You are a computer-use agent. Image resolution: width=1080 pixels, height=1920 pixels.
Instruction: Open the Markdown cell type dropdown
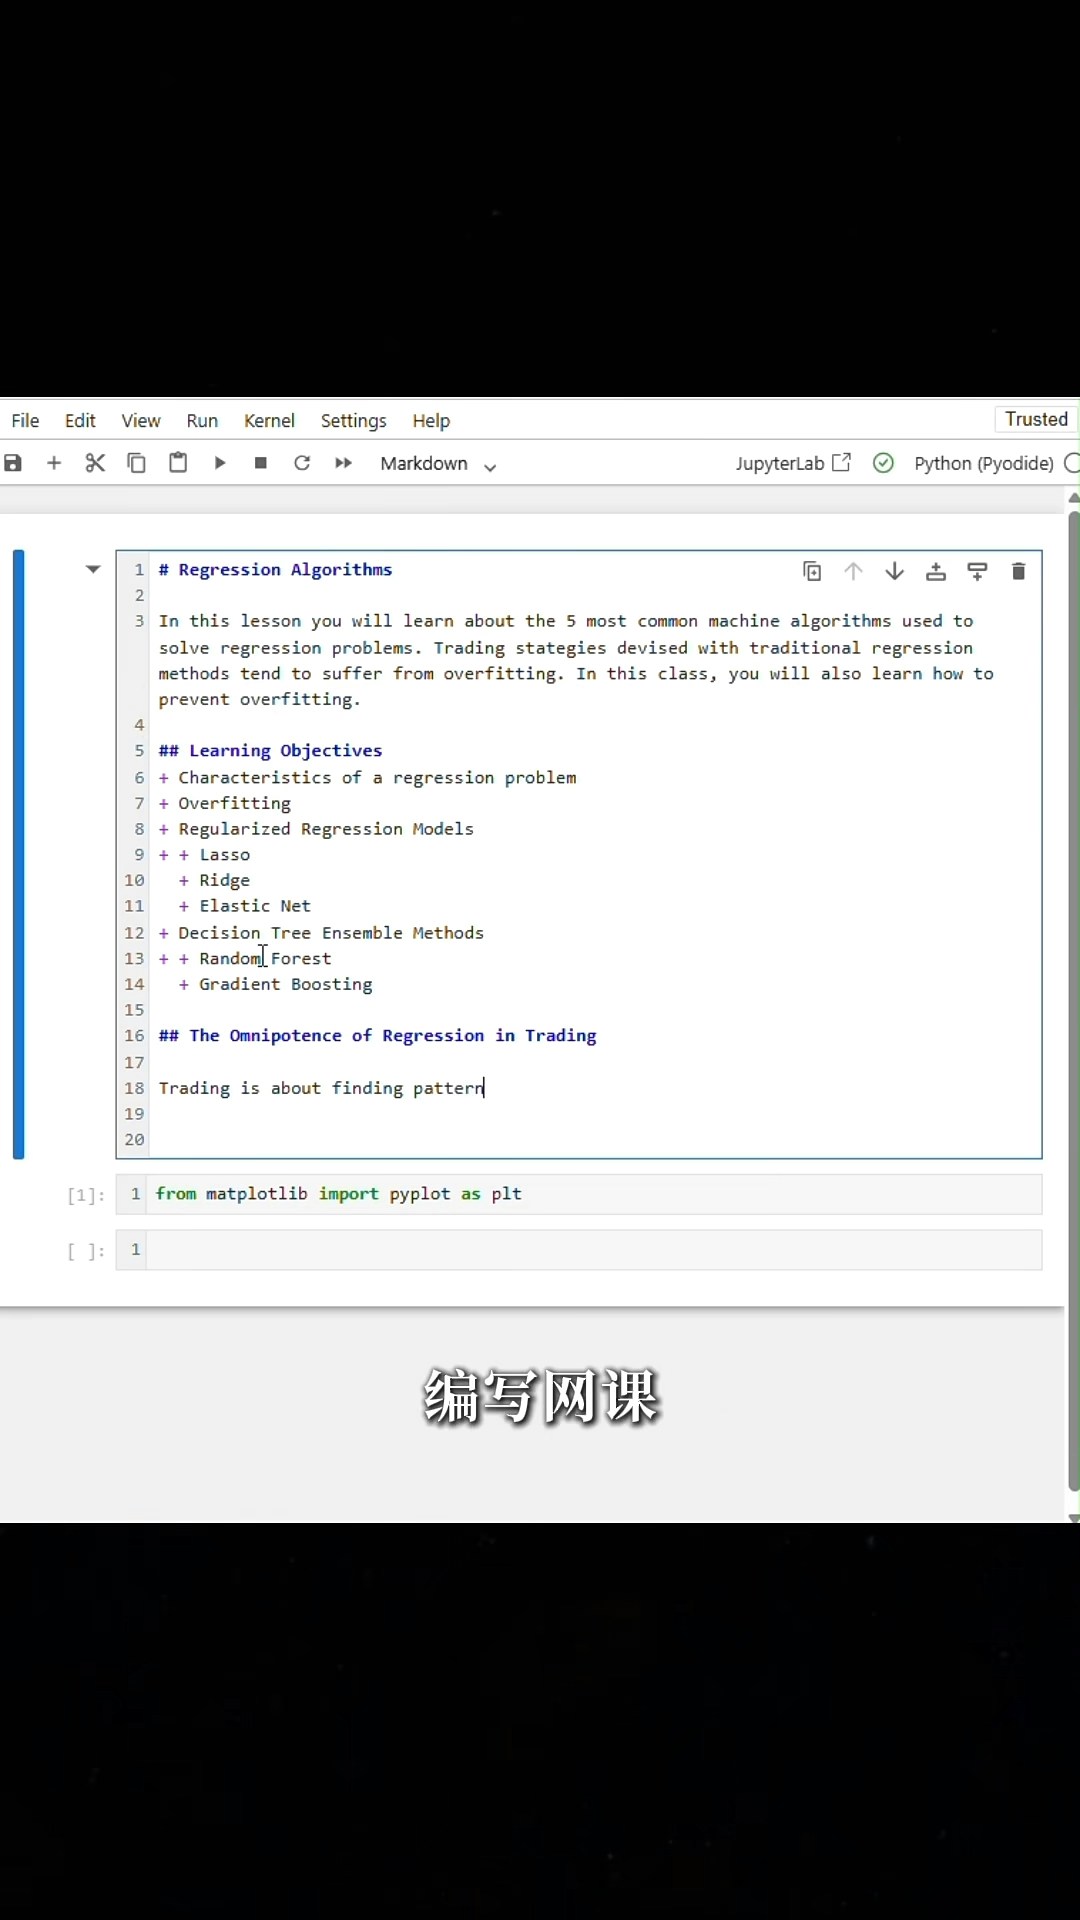(x=438, y=464)
